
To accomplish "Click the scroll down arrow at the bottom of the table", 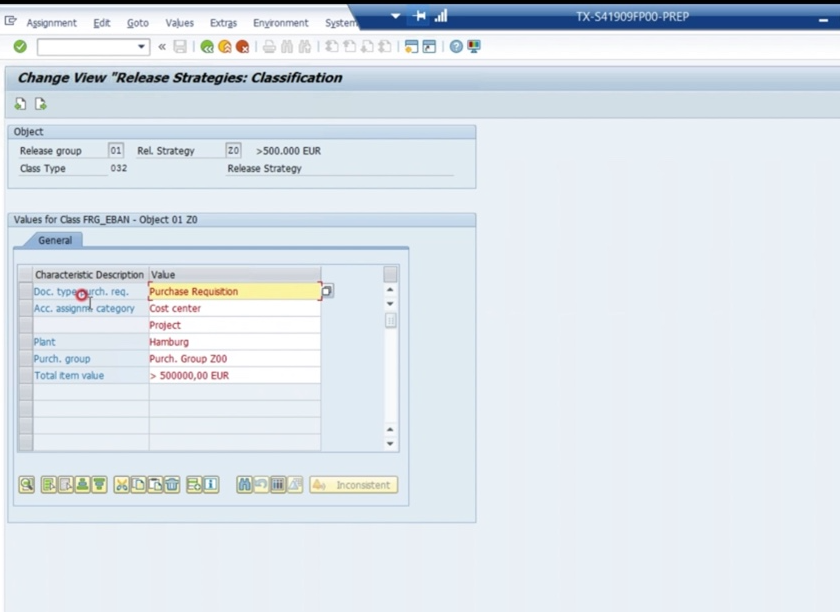I will point(391,444).
